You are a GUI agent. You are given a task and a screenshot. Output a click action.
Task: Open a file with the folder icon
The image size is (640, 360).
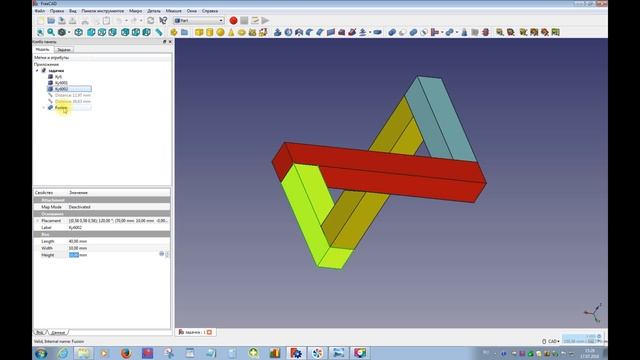[x=51, y=20]
